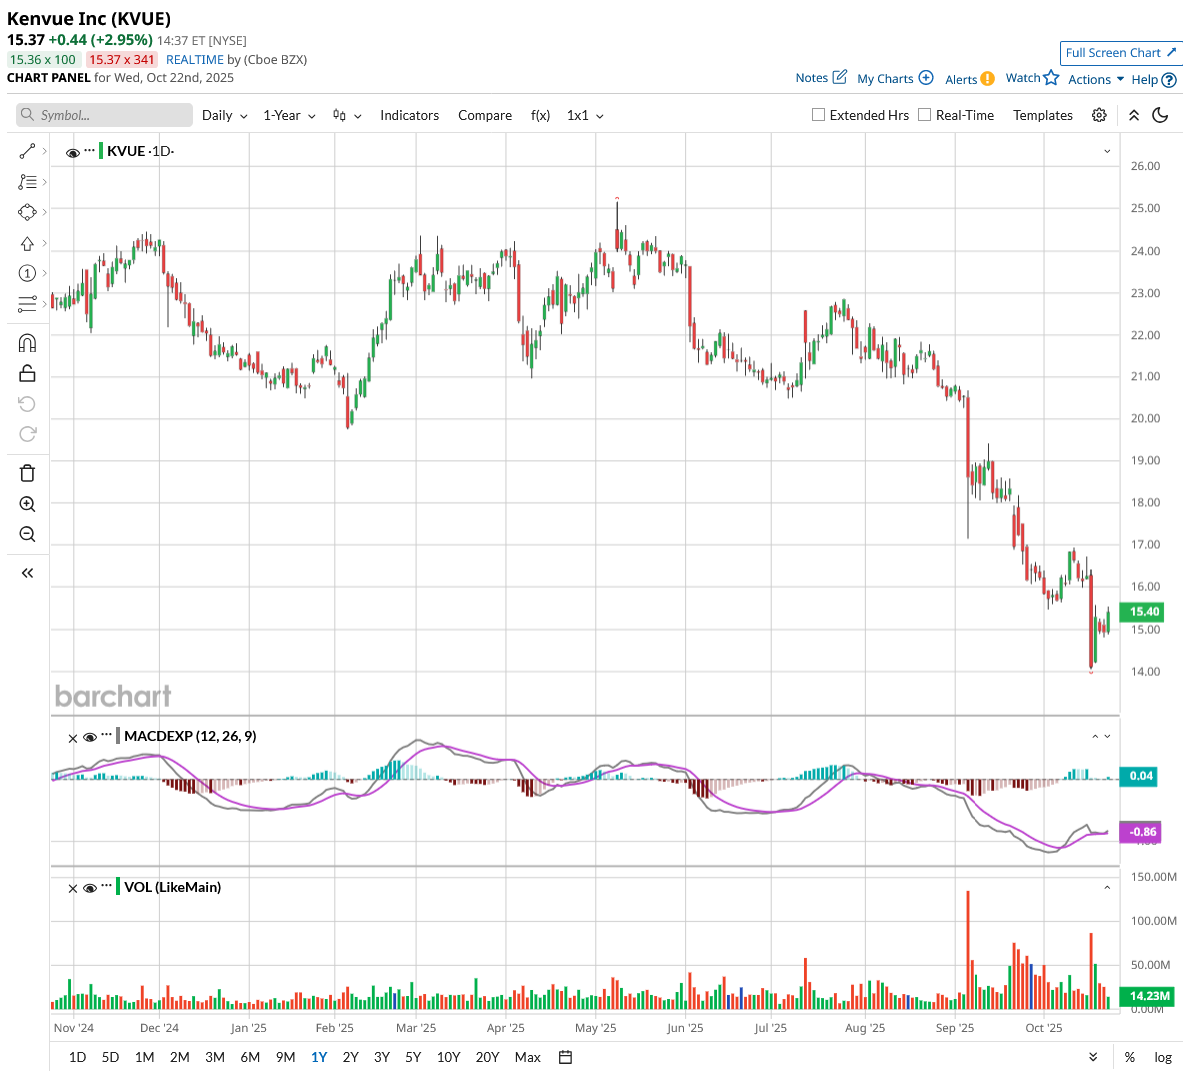
Task: Focus the Symbol search field
Action: [x=104, y=115]
